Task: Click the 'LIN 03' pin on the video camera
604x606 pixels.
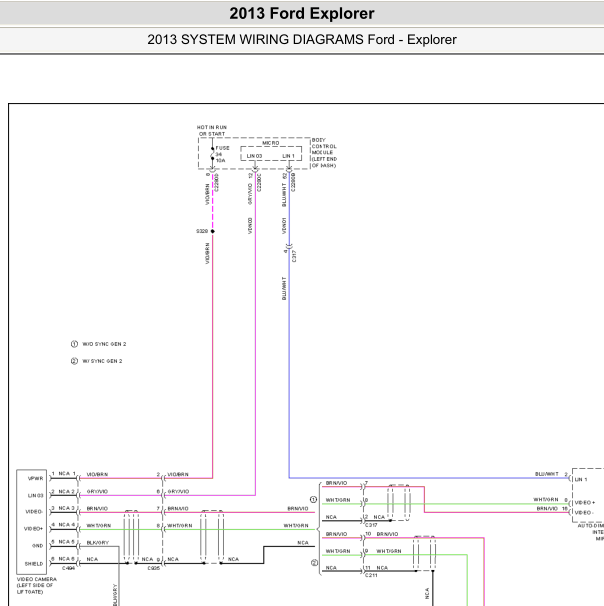Action: pos(36,495)
